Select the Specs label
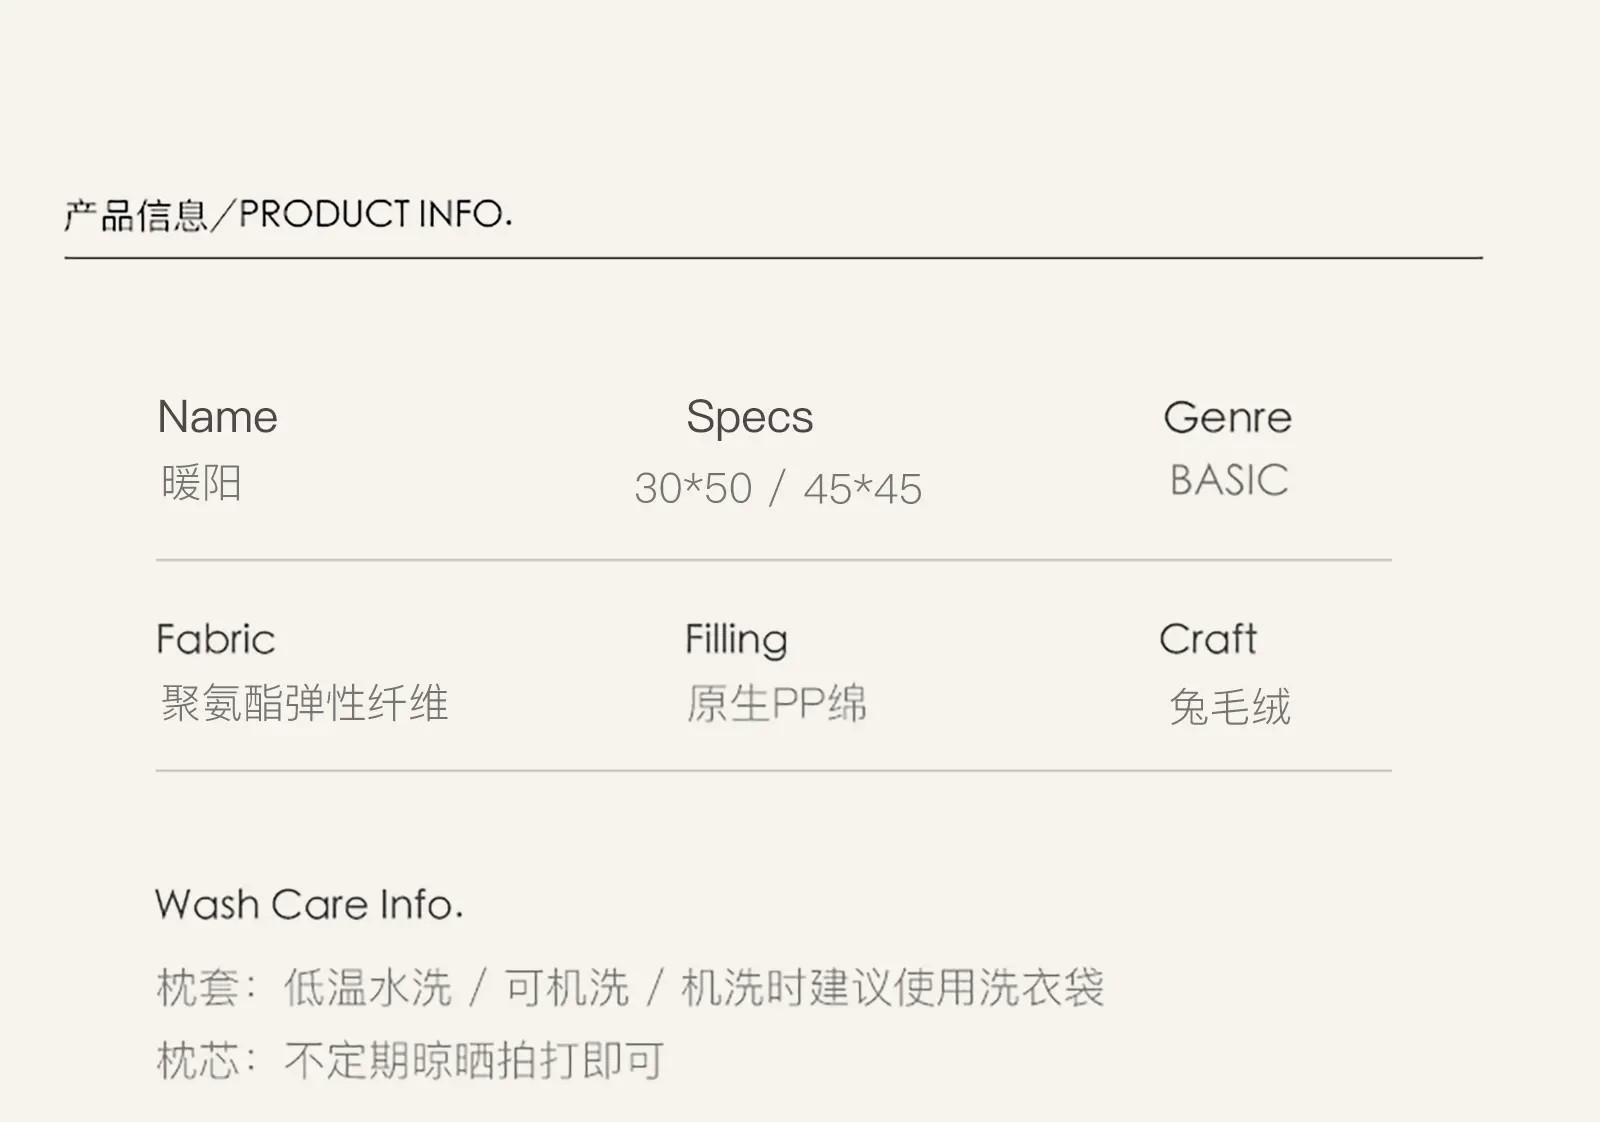 tap(749, 418)
